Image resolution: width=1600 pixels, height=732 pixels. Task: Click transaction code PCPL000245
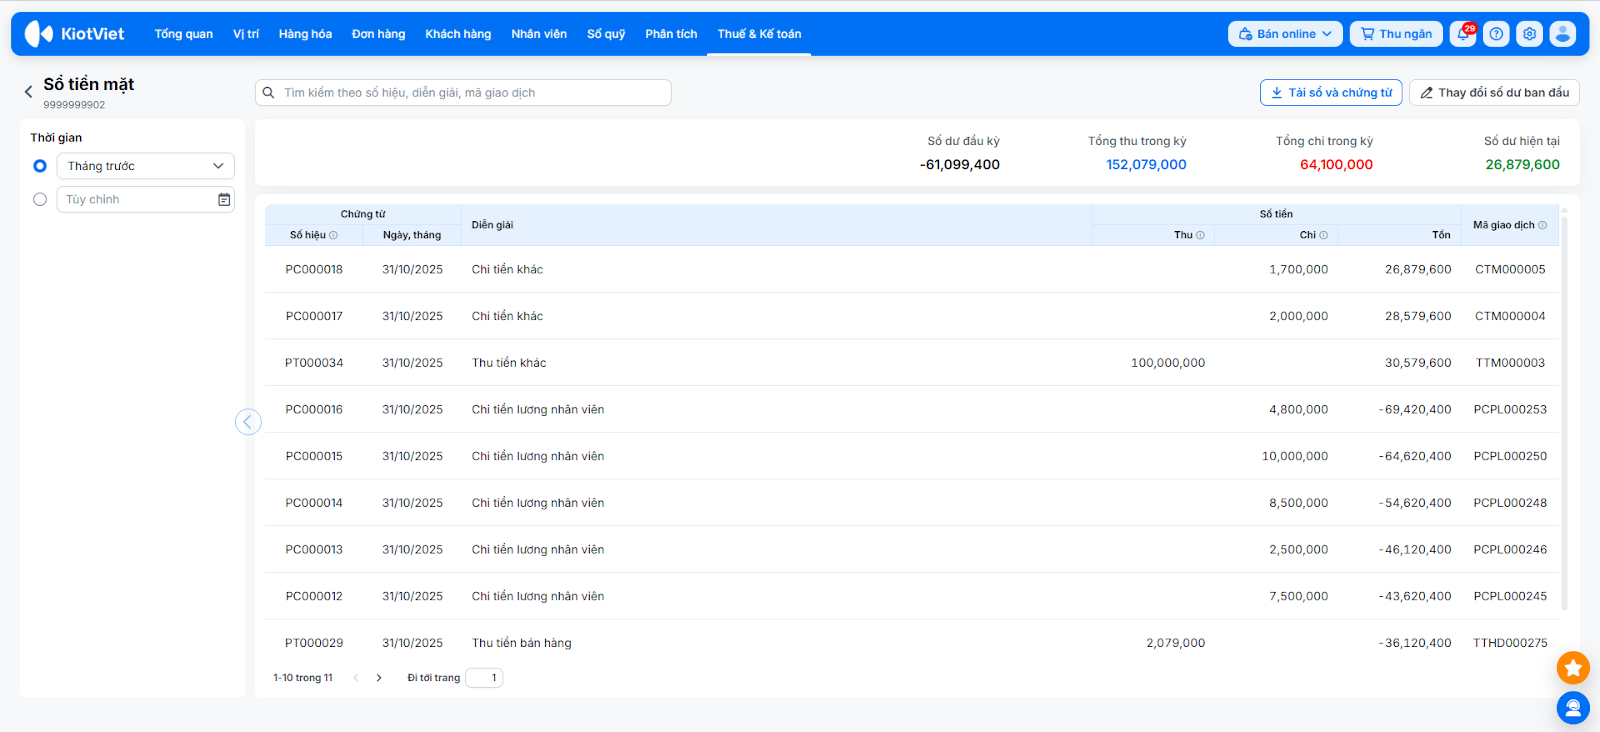tap(1510, 596)
